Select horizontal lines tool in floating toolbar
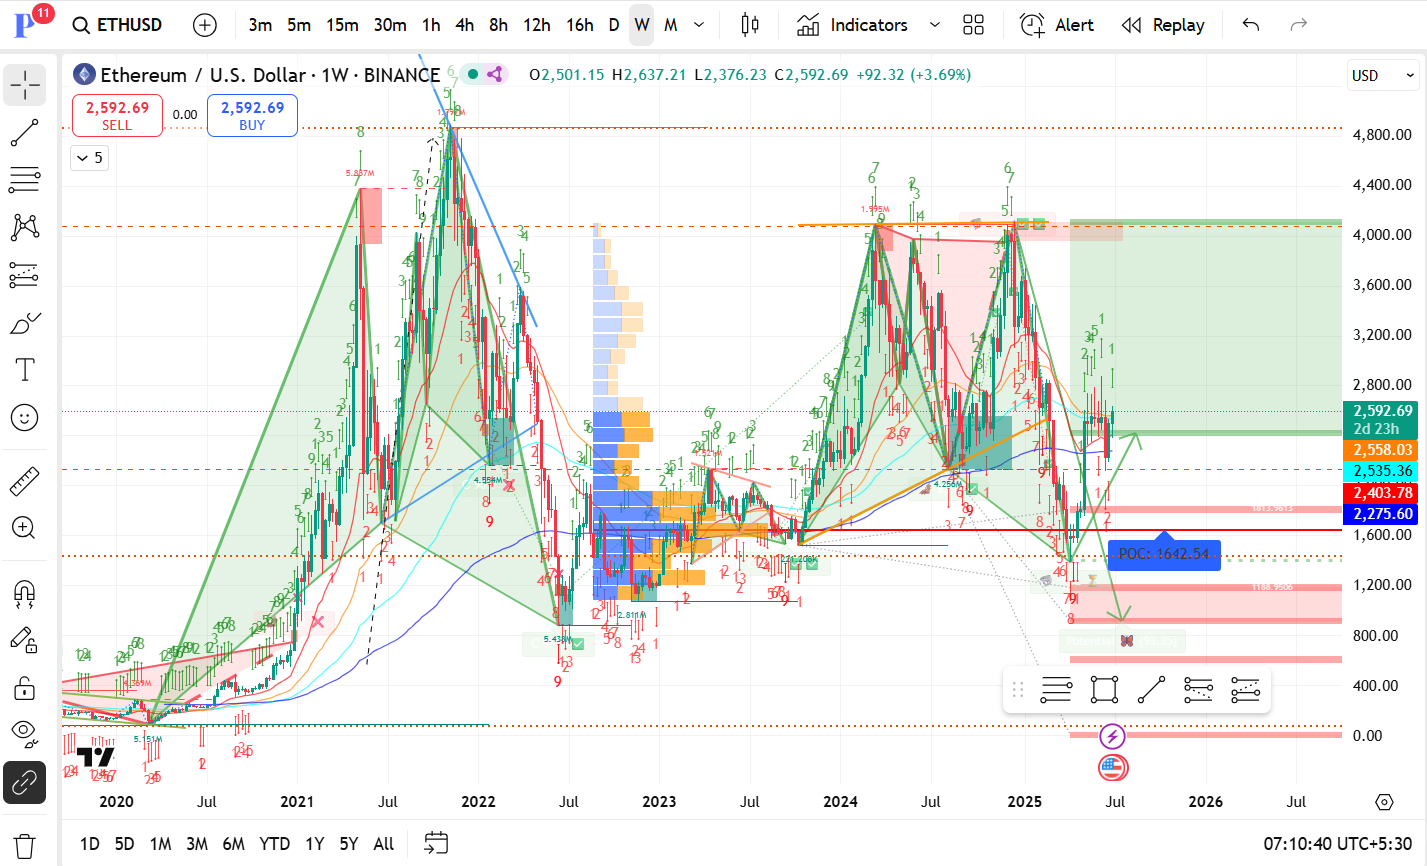This screenshot has height=866, width=1427. click(x=1056, y=689)
